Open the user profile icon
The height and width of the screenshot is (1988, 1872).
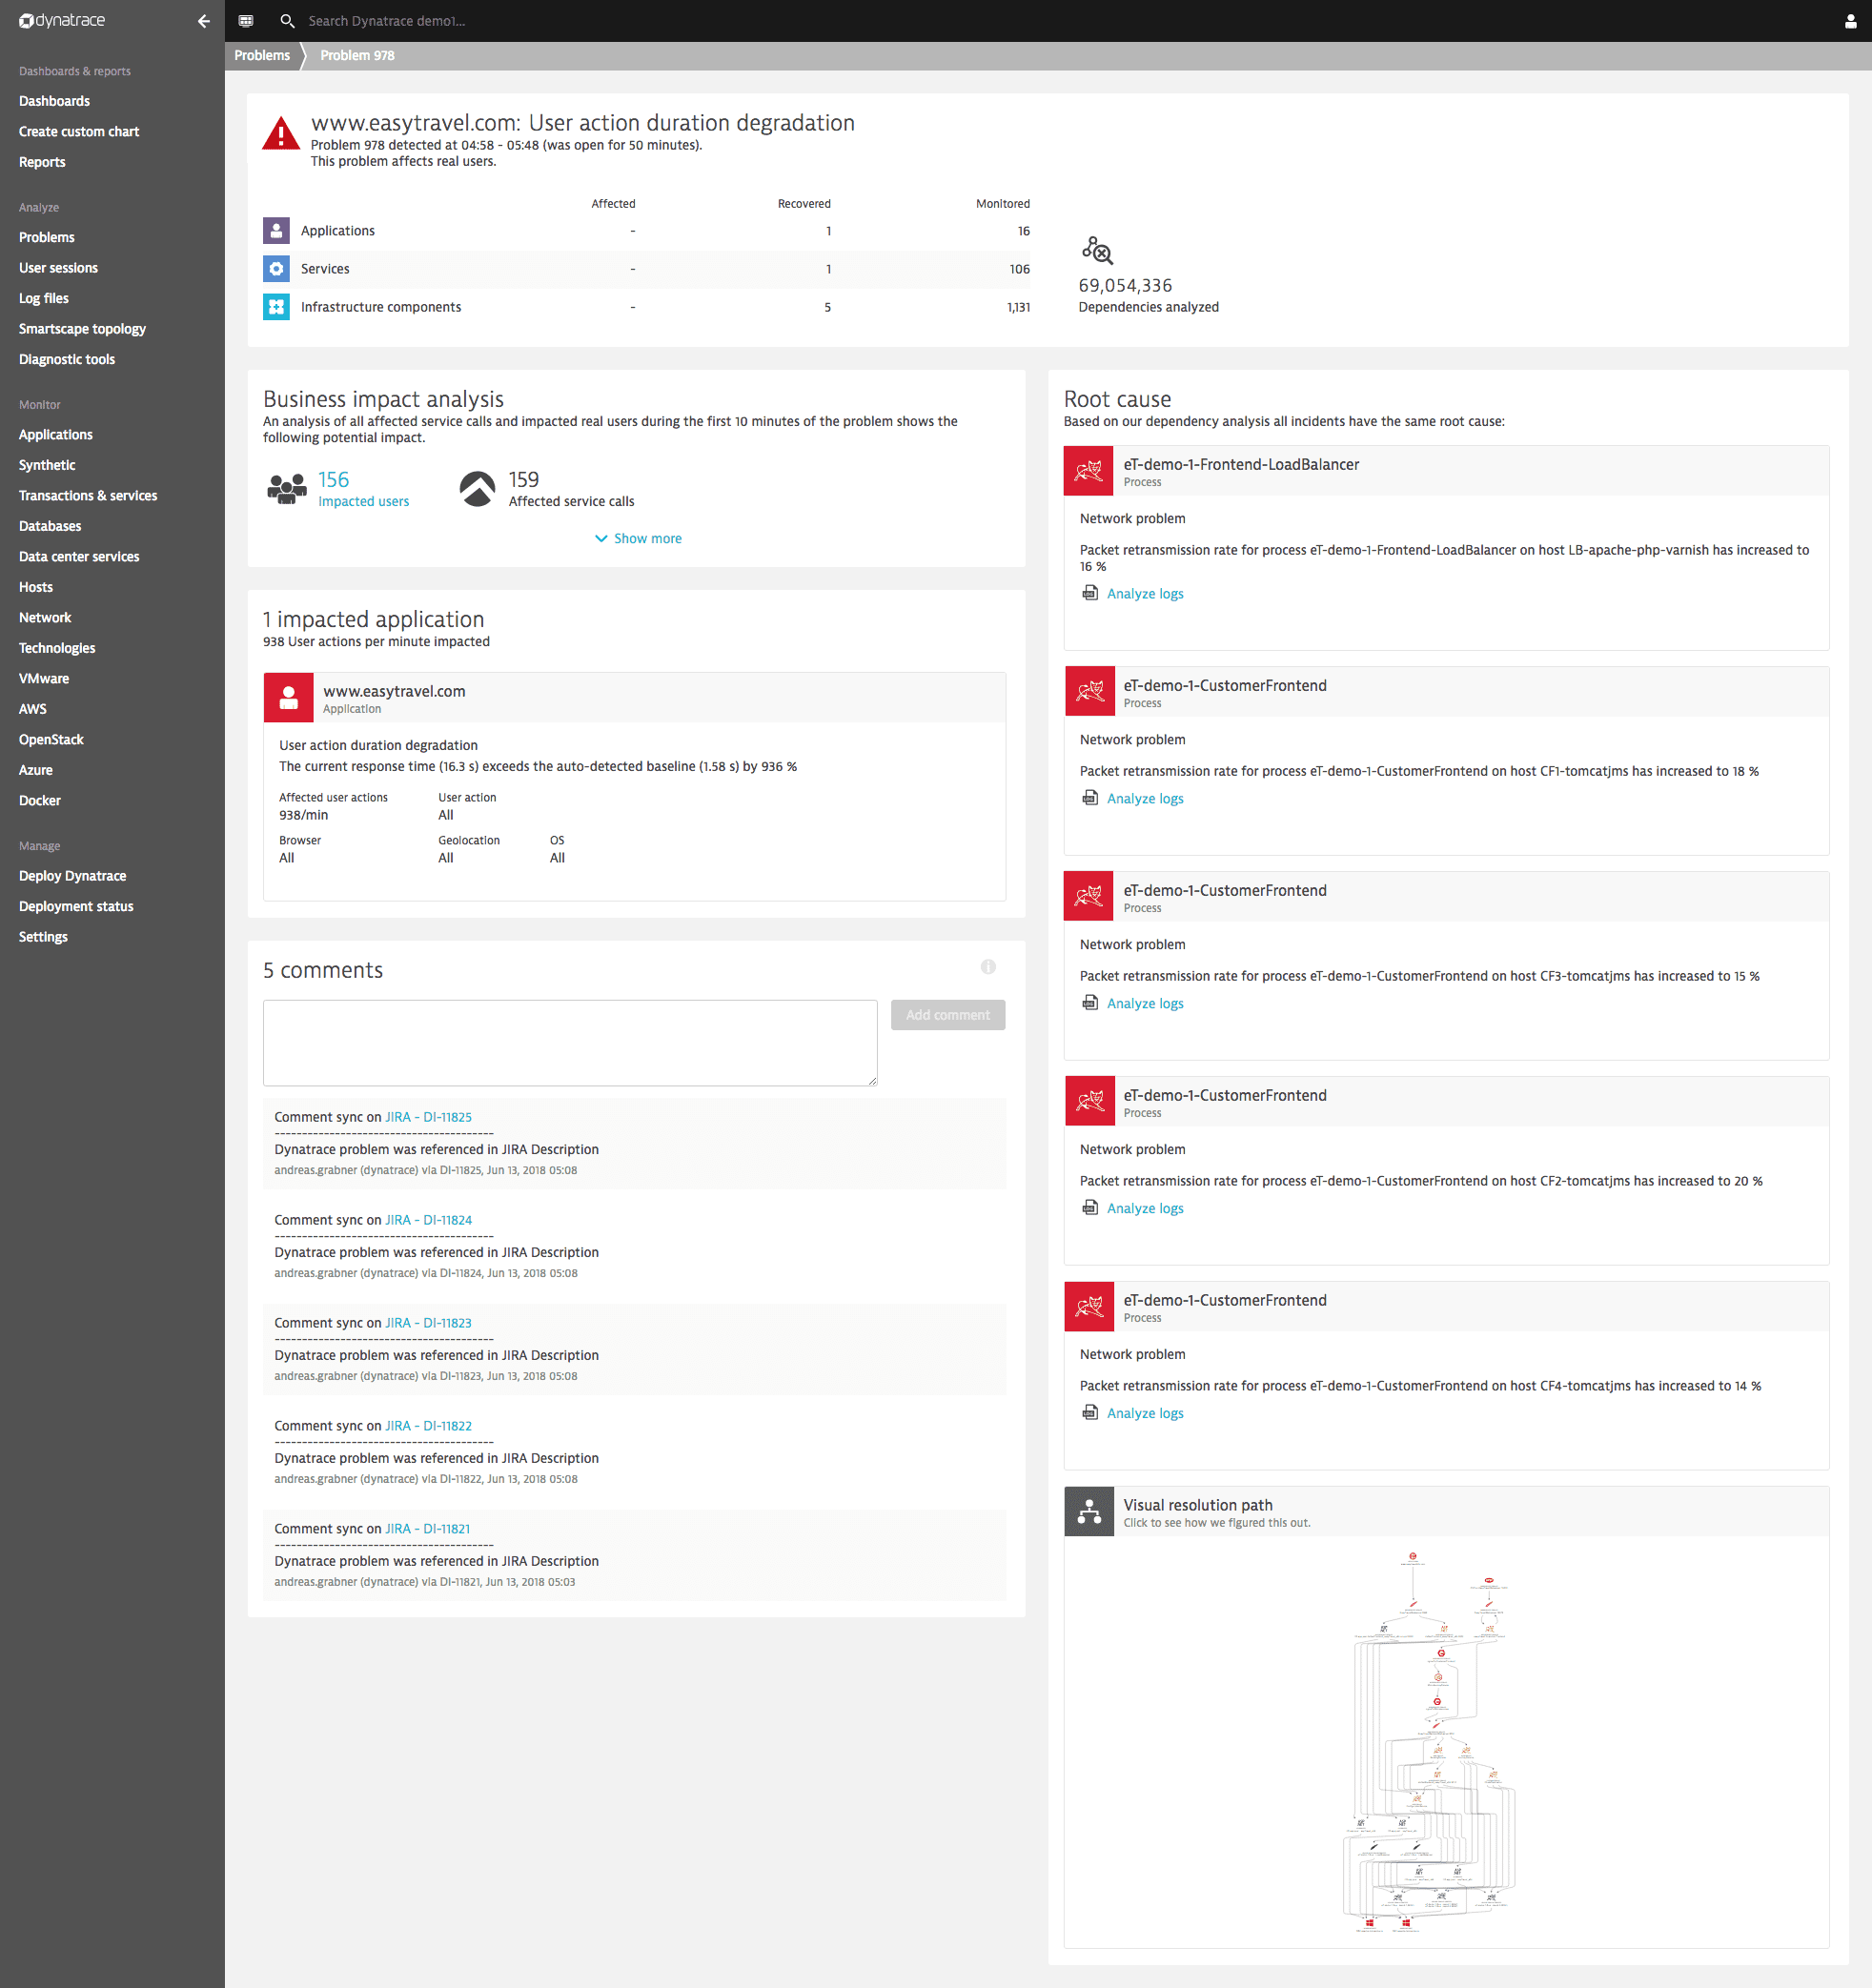[x=1850, y=21]
